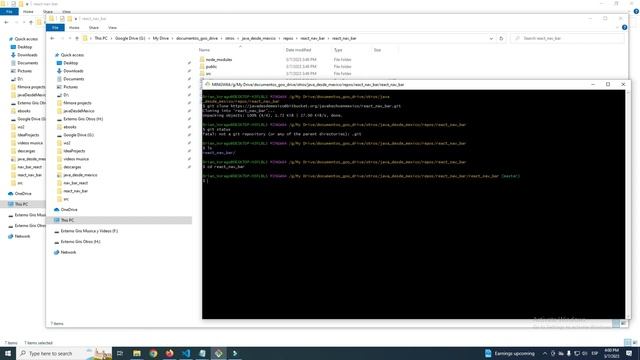Refresh the front Explorer folder view
This screenshot has height=360, width=640.
pyautogui.click(x=501, y=38)
